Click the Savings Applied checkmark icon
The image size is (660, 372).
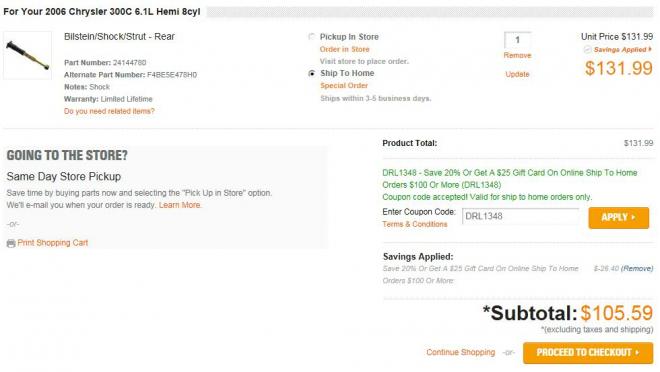pyautogui.click(x=587, y=50)
